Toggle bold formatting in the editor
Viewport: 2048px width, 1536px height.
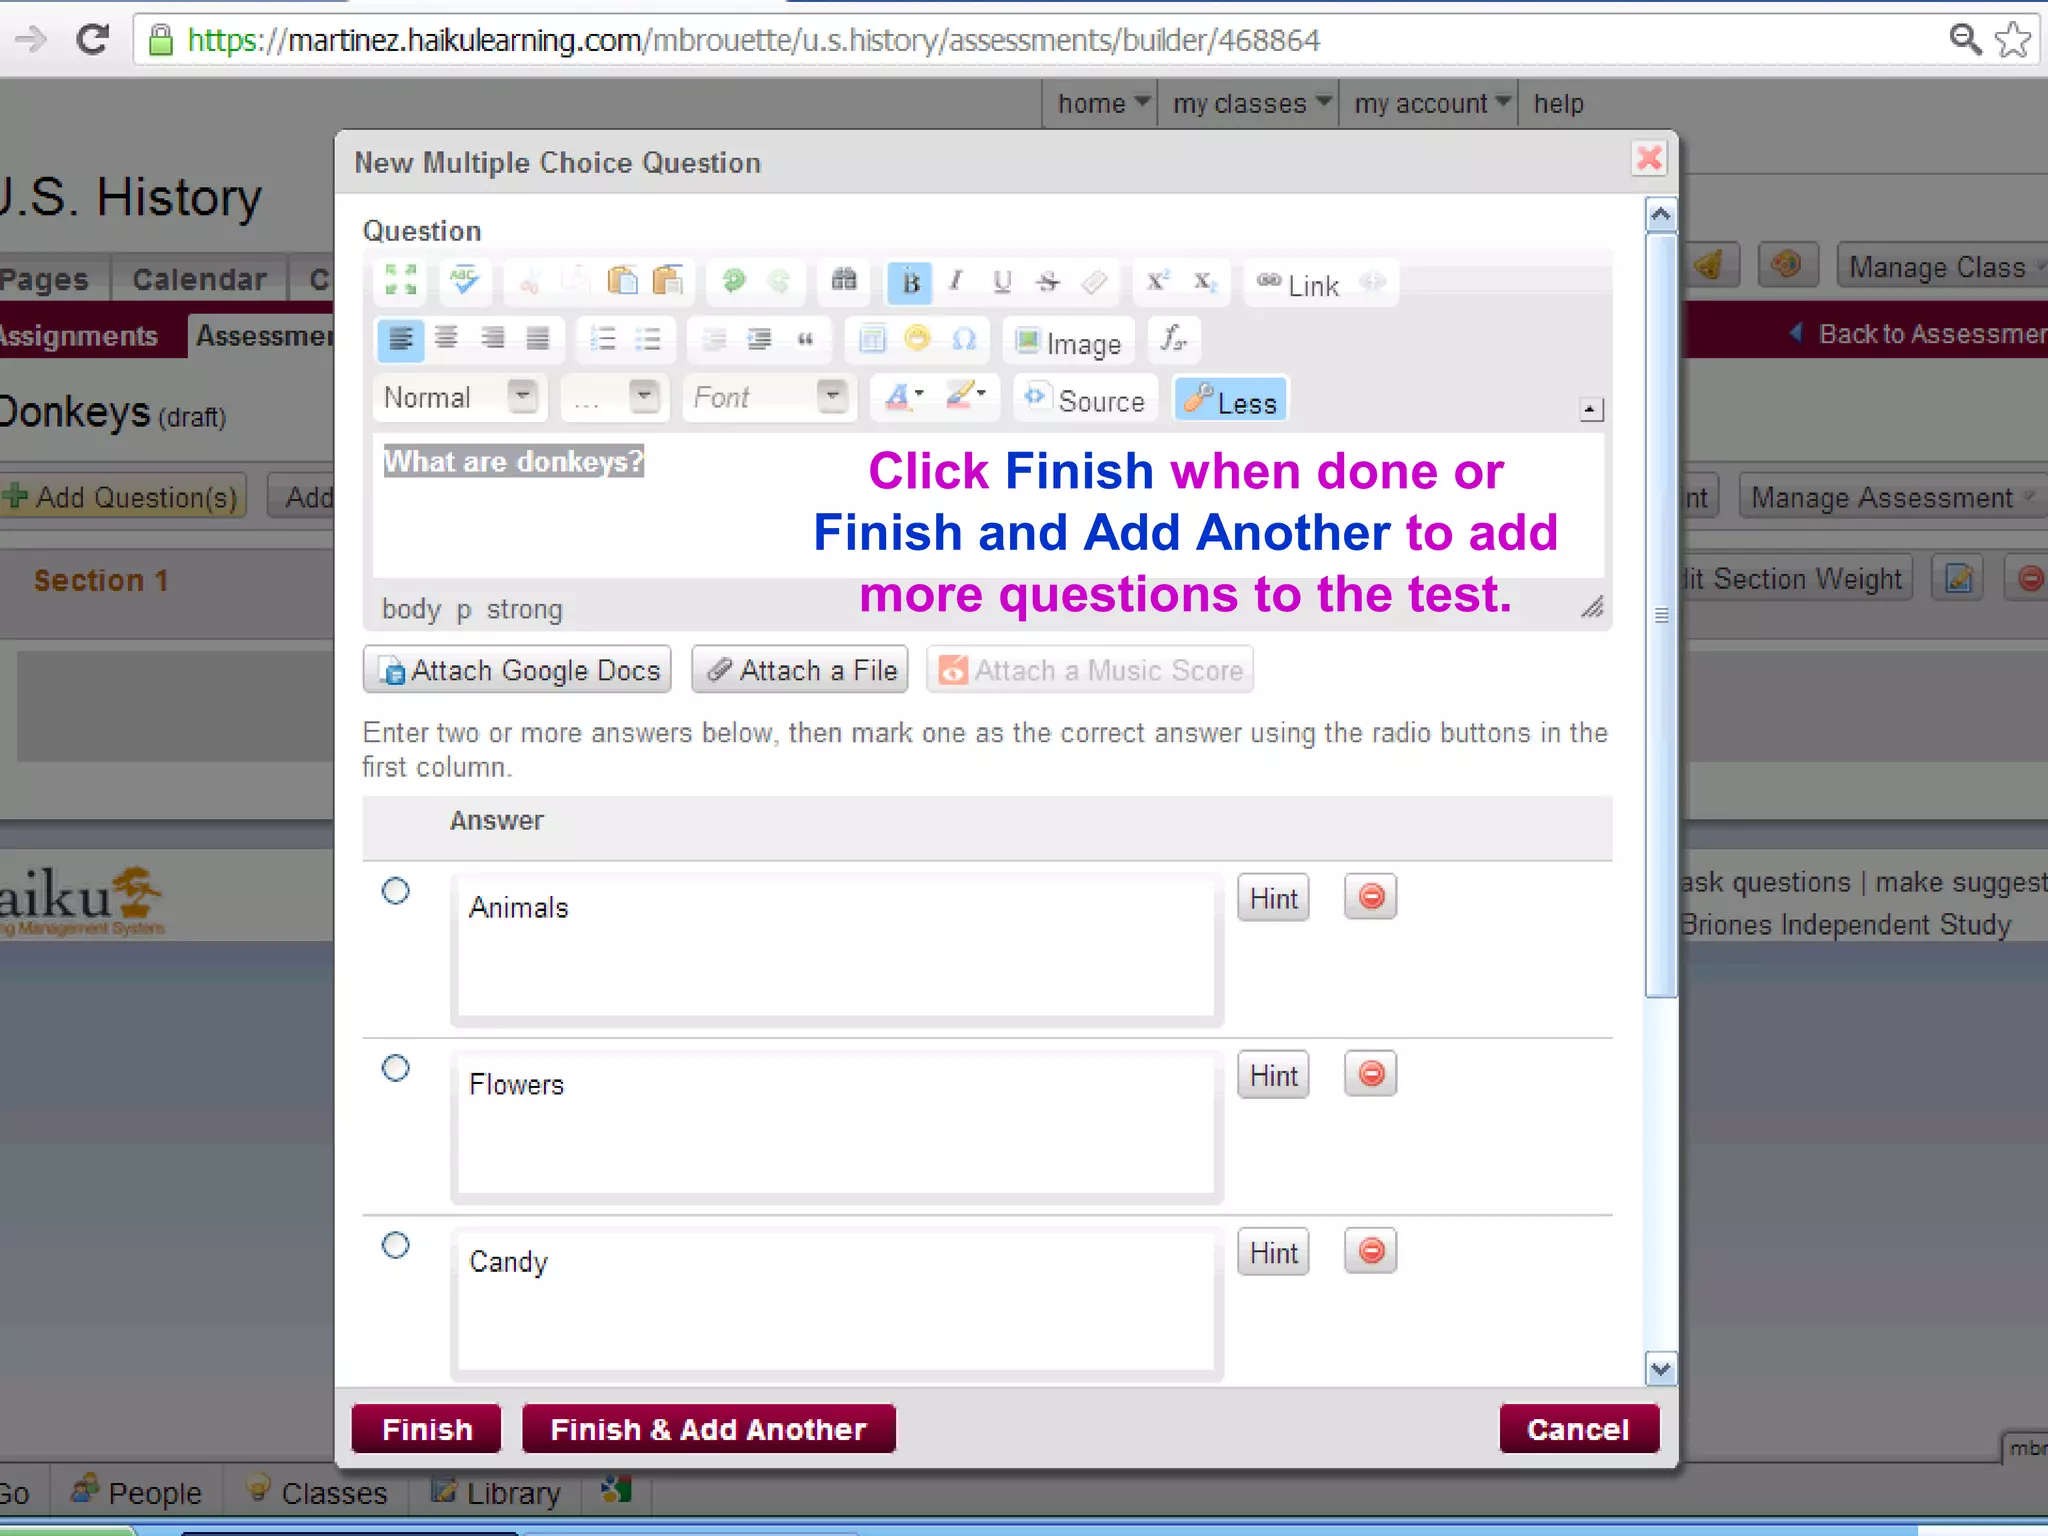coord(910,283)
